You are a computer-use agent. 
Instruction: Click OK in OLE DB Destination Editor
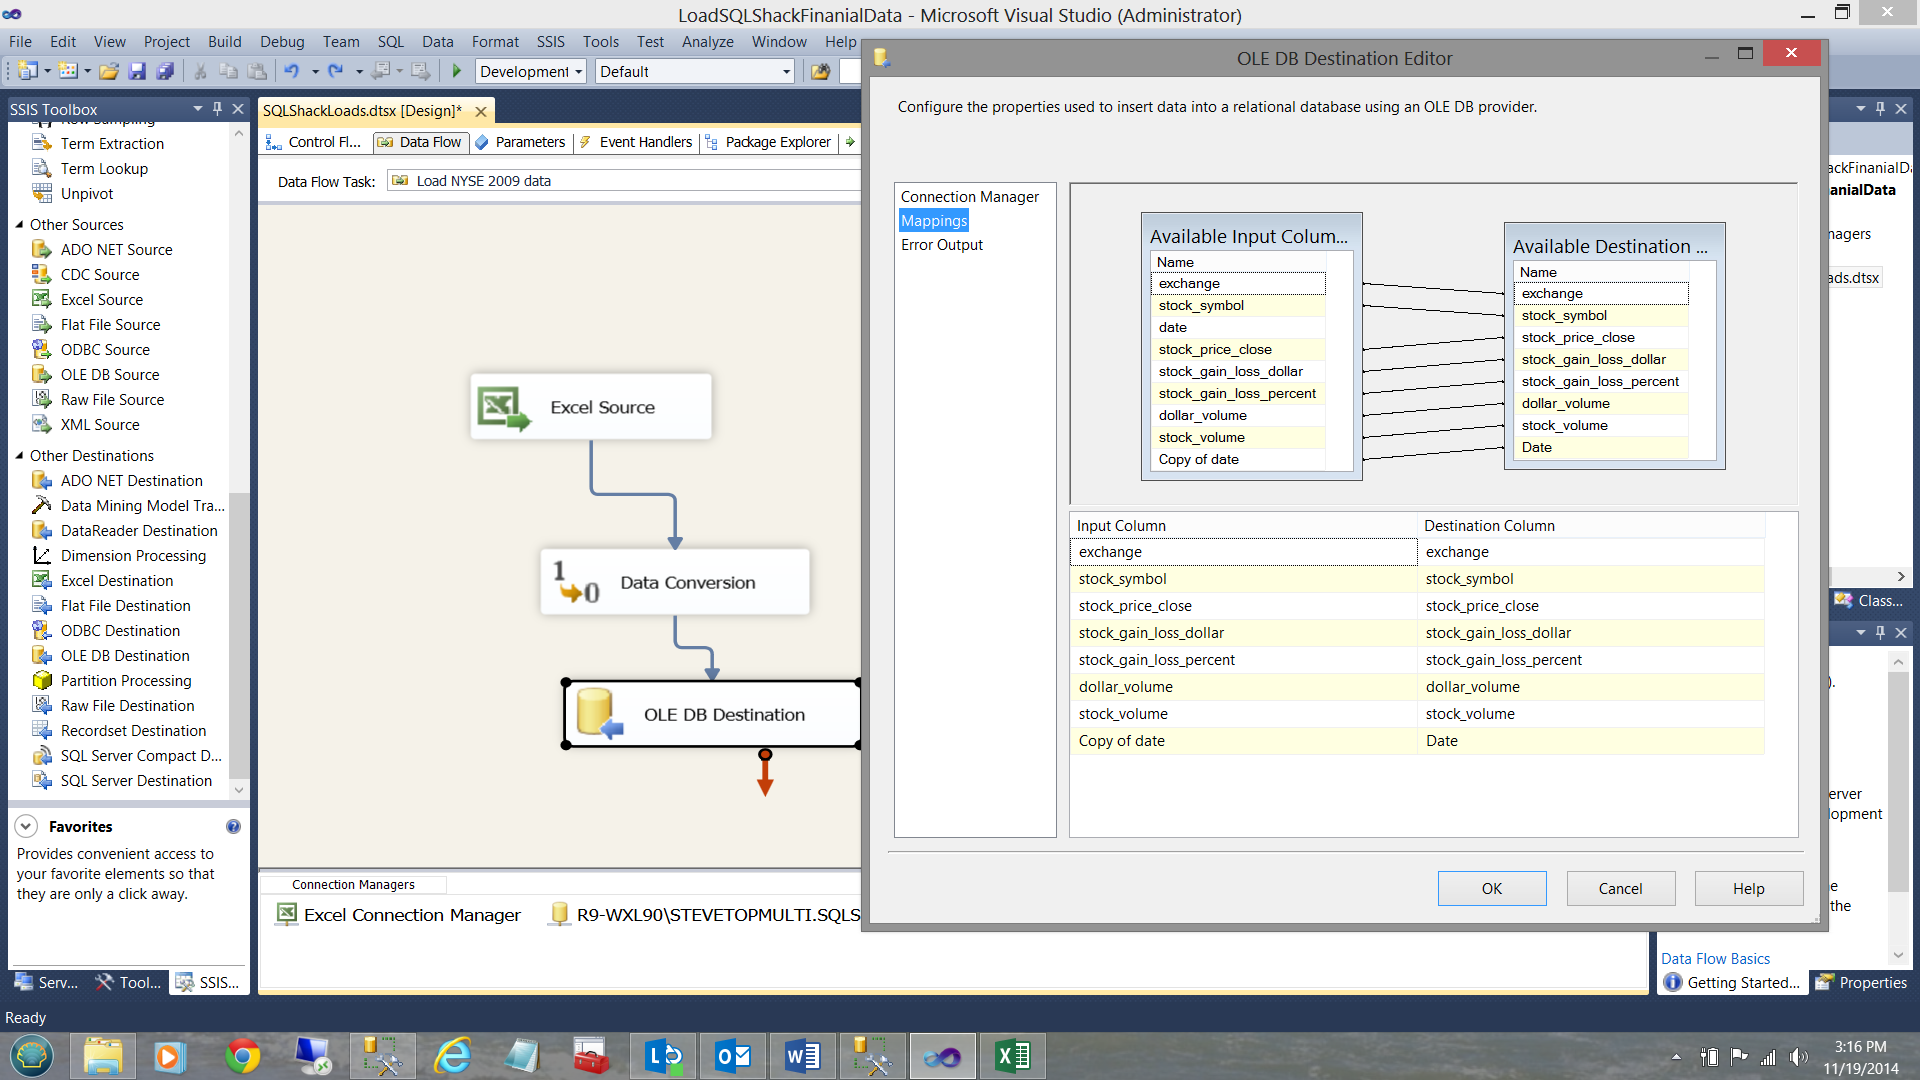point(1491,889)
